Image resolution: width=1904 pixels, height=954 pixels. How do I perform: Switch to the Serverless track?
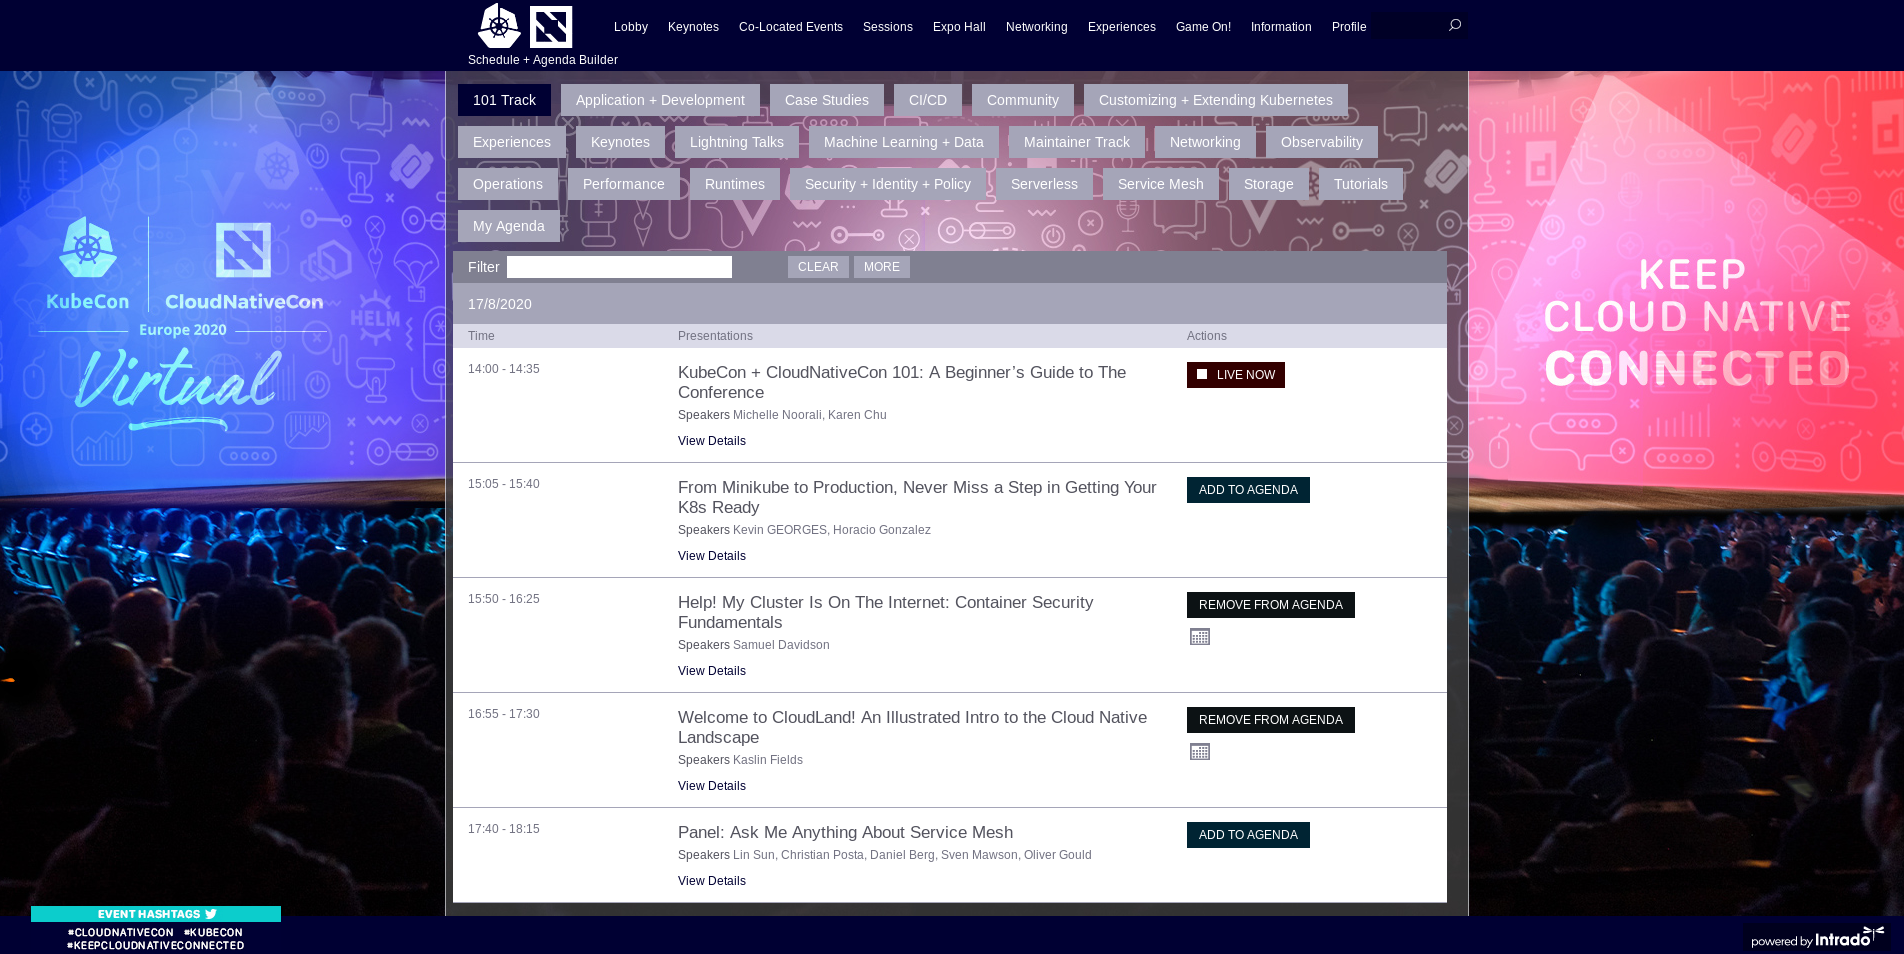click(1044, 184)
